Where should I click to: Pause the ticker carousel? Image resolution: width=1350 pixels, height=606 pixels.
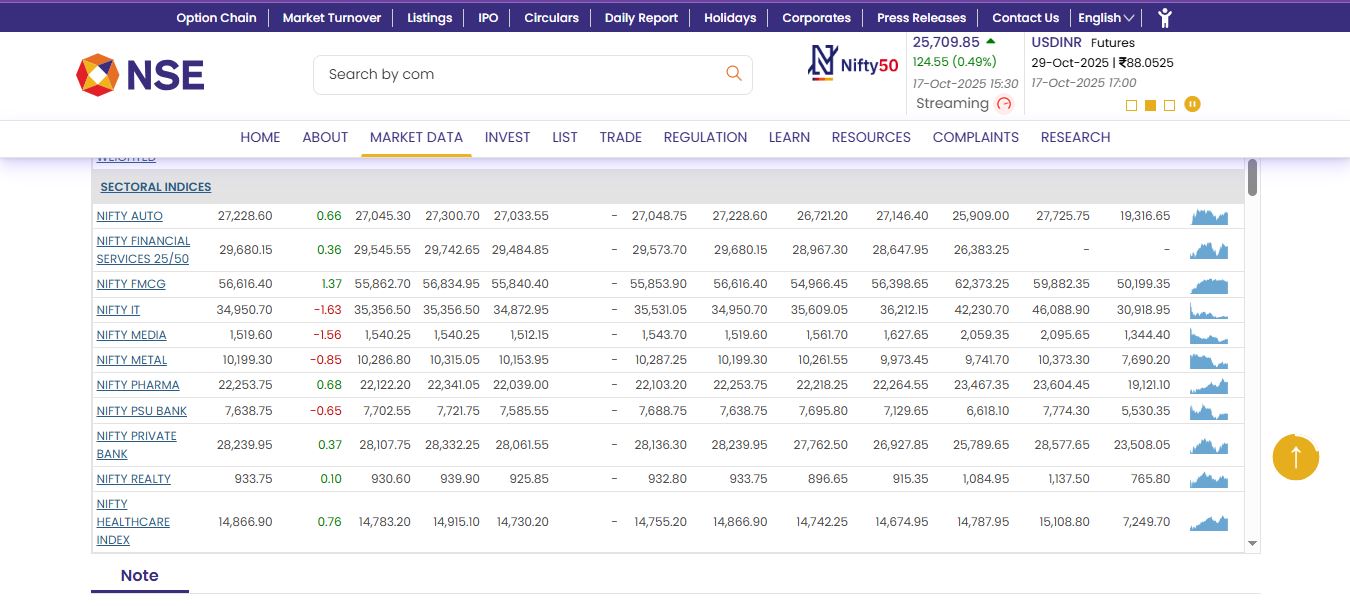coord(1192,104)
